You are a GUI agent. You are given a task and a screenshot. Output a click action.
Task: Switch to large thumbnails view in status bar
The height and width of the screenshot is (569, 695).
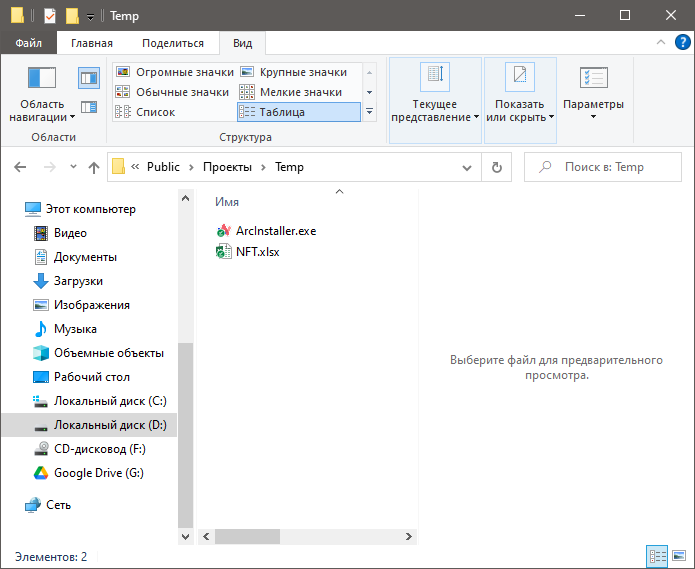[x=679, y=556]
